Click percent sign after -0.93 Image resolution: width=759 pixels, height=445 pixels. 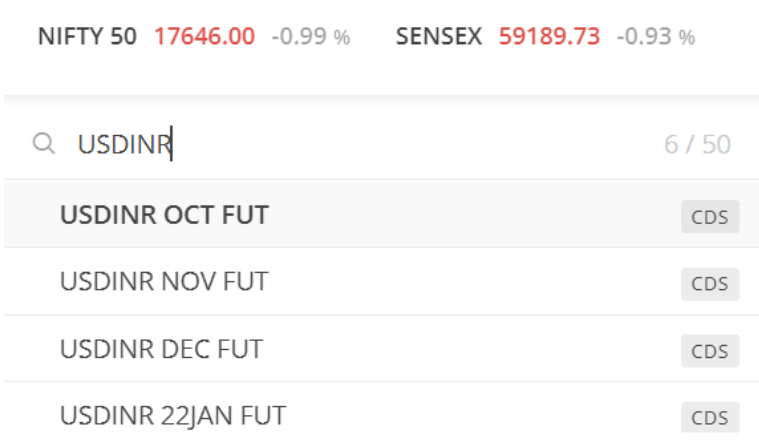pos(687,37)
